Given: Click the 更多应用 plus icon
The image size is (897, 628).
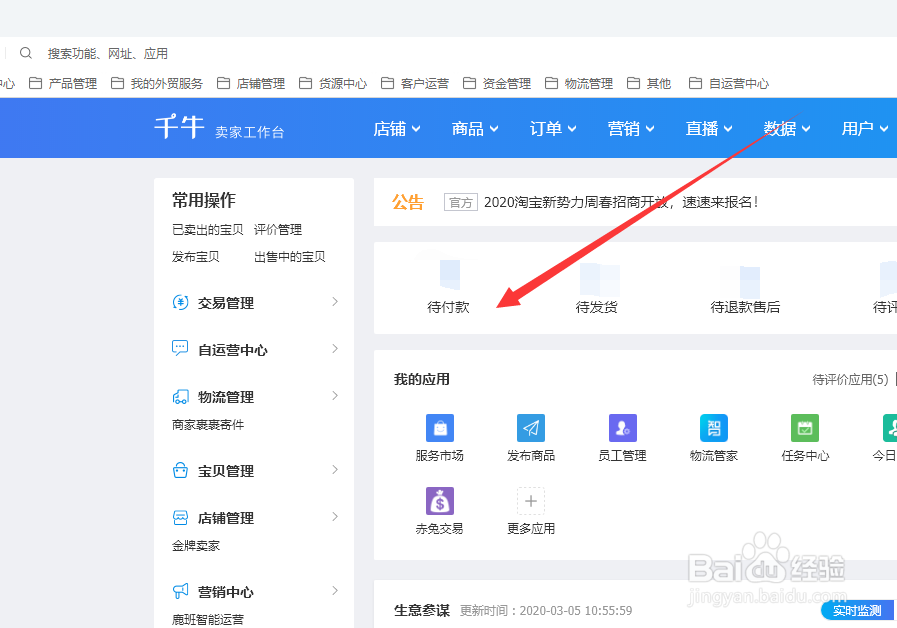Looking at the screenshot, I should tap(530, 500).
